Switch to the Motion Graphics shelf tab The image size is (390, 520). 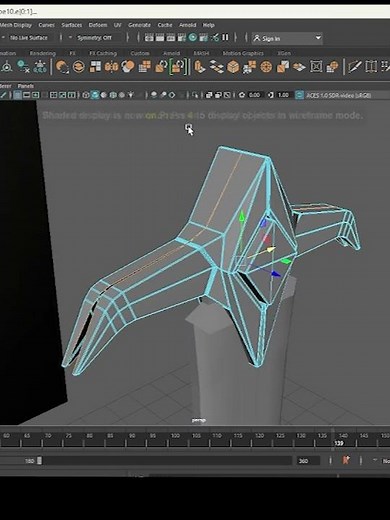[243, 53]
